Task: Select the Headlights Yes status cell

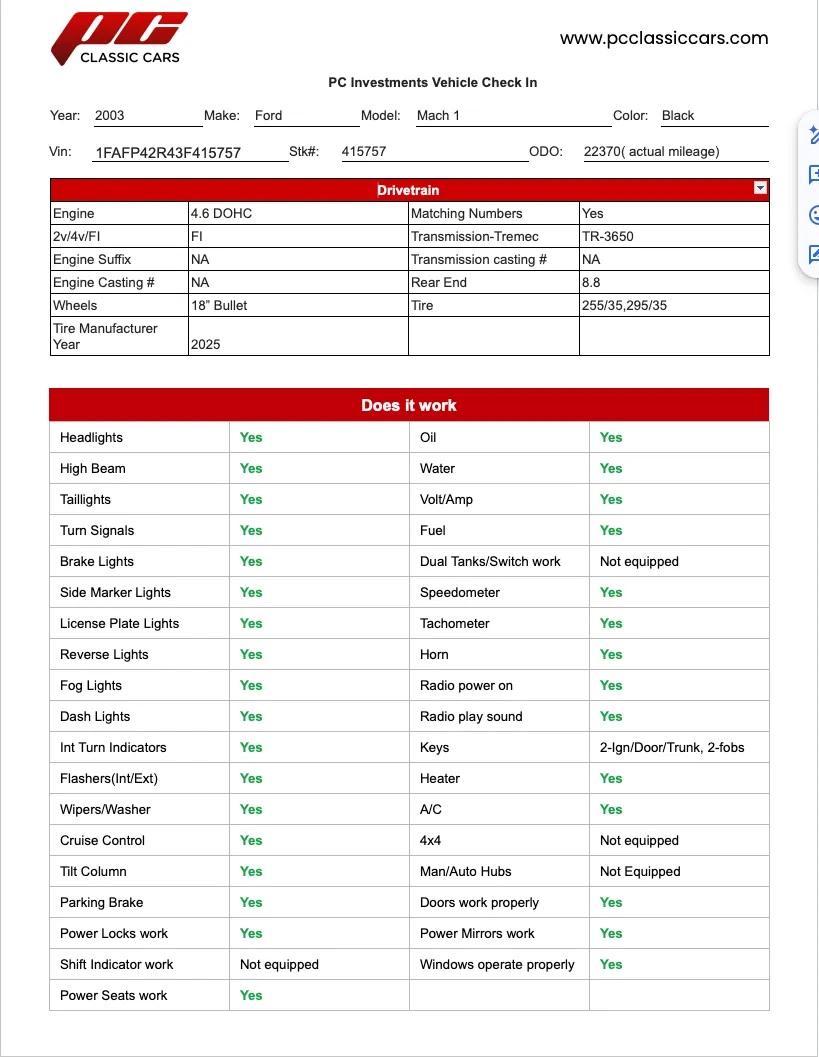Action: pyautogui.click(x=319, y=437)
